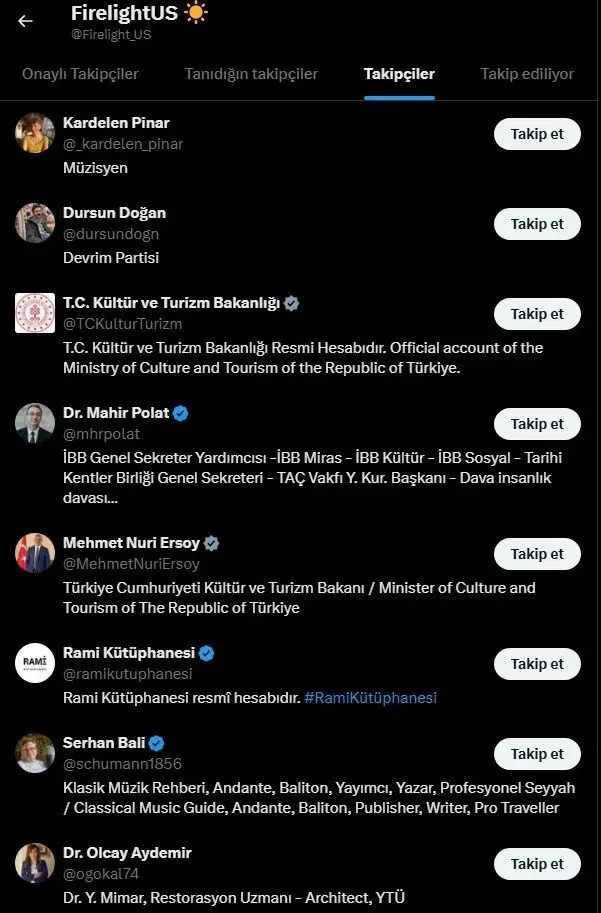Click the verified badge next to Dr. Mahir Polat
The image size is (601, 913).
coord(181,413)
